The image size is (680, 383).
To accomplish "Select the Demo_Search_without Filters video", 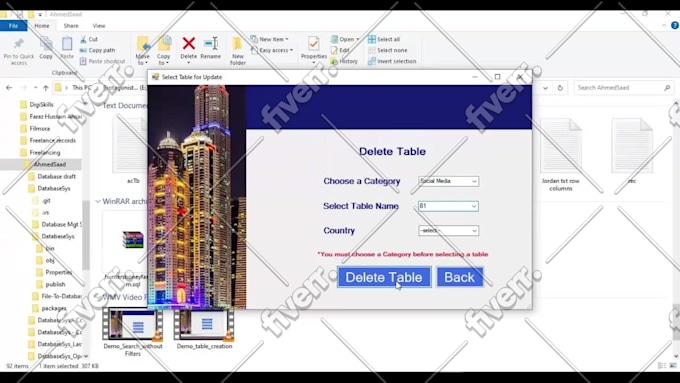I will click(x=133, y=332).
